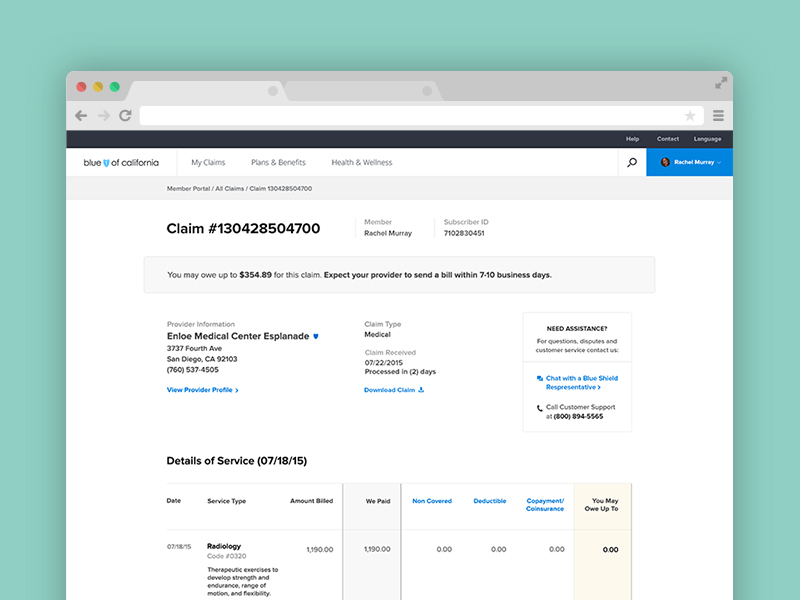The width and height of the screenshot is (800, 600).
Task: Click the download icon beside Download Claim
Action: [421, 390]
